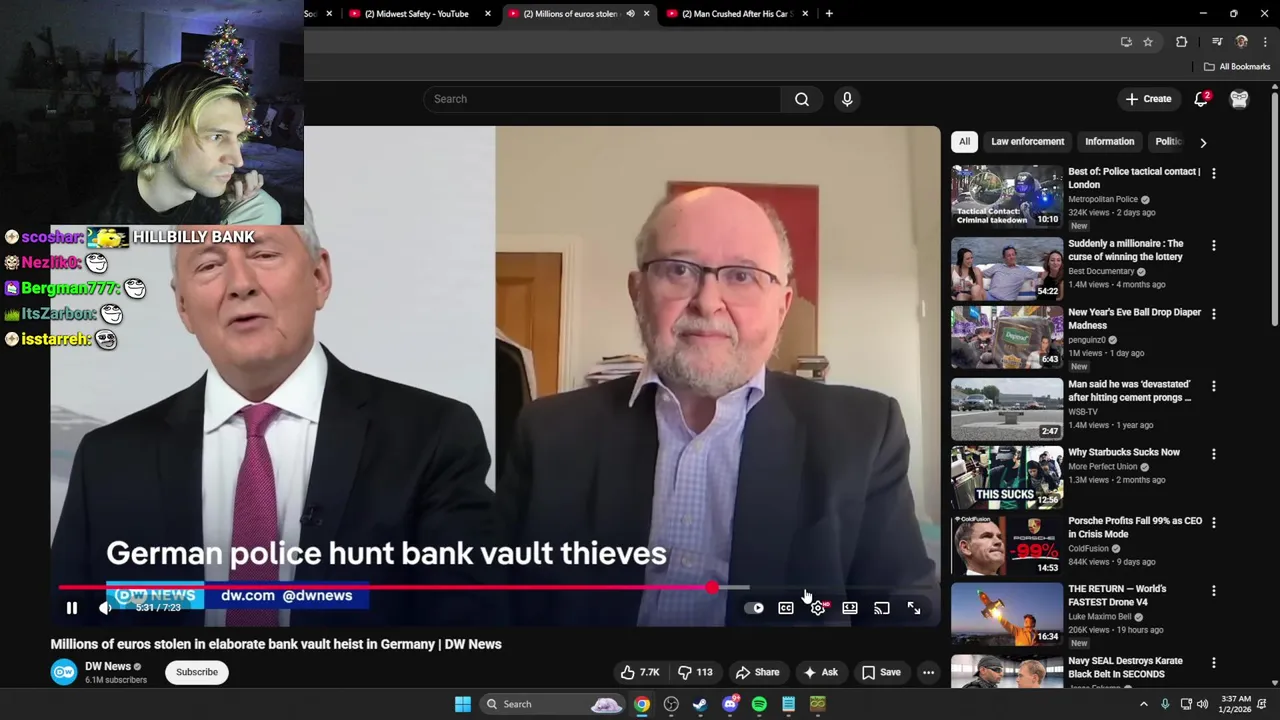Toggle closed captions on the video
The width and height of the screenshot is (1280, 720).
[x=786, y=608]
